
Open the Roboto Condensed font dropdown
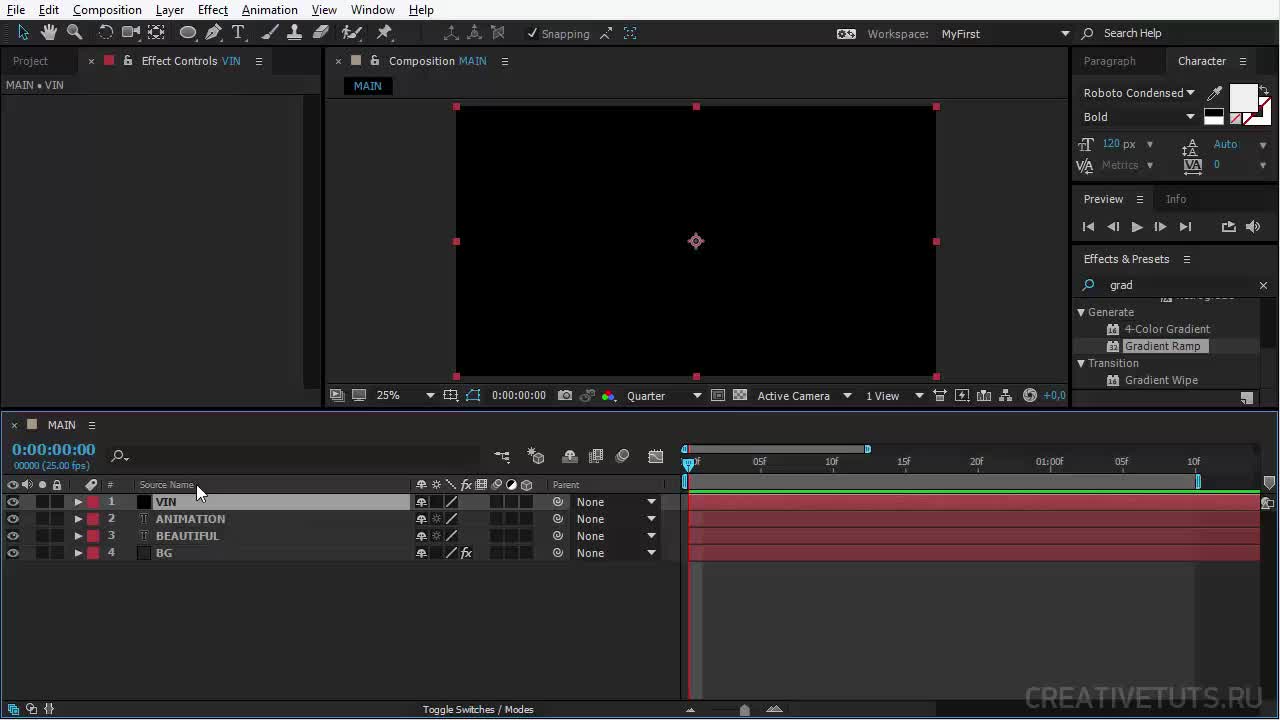coord(1139,93)
